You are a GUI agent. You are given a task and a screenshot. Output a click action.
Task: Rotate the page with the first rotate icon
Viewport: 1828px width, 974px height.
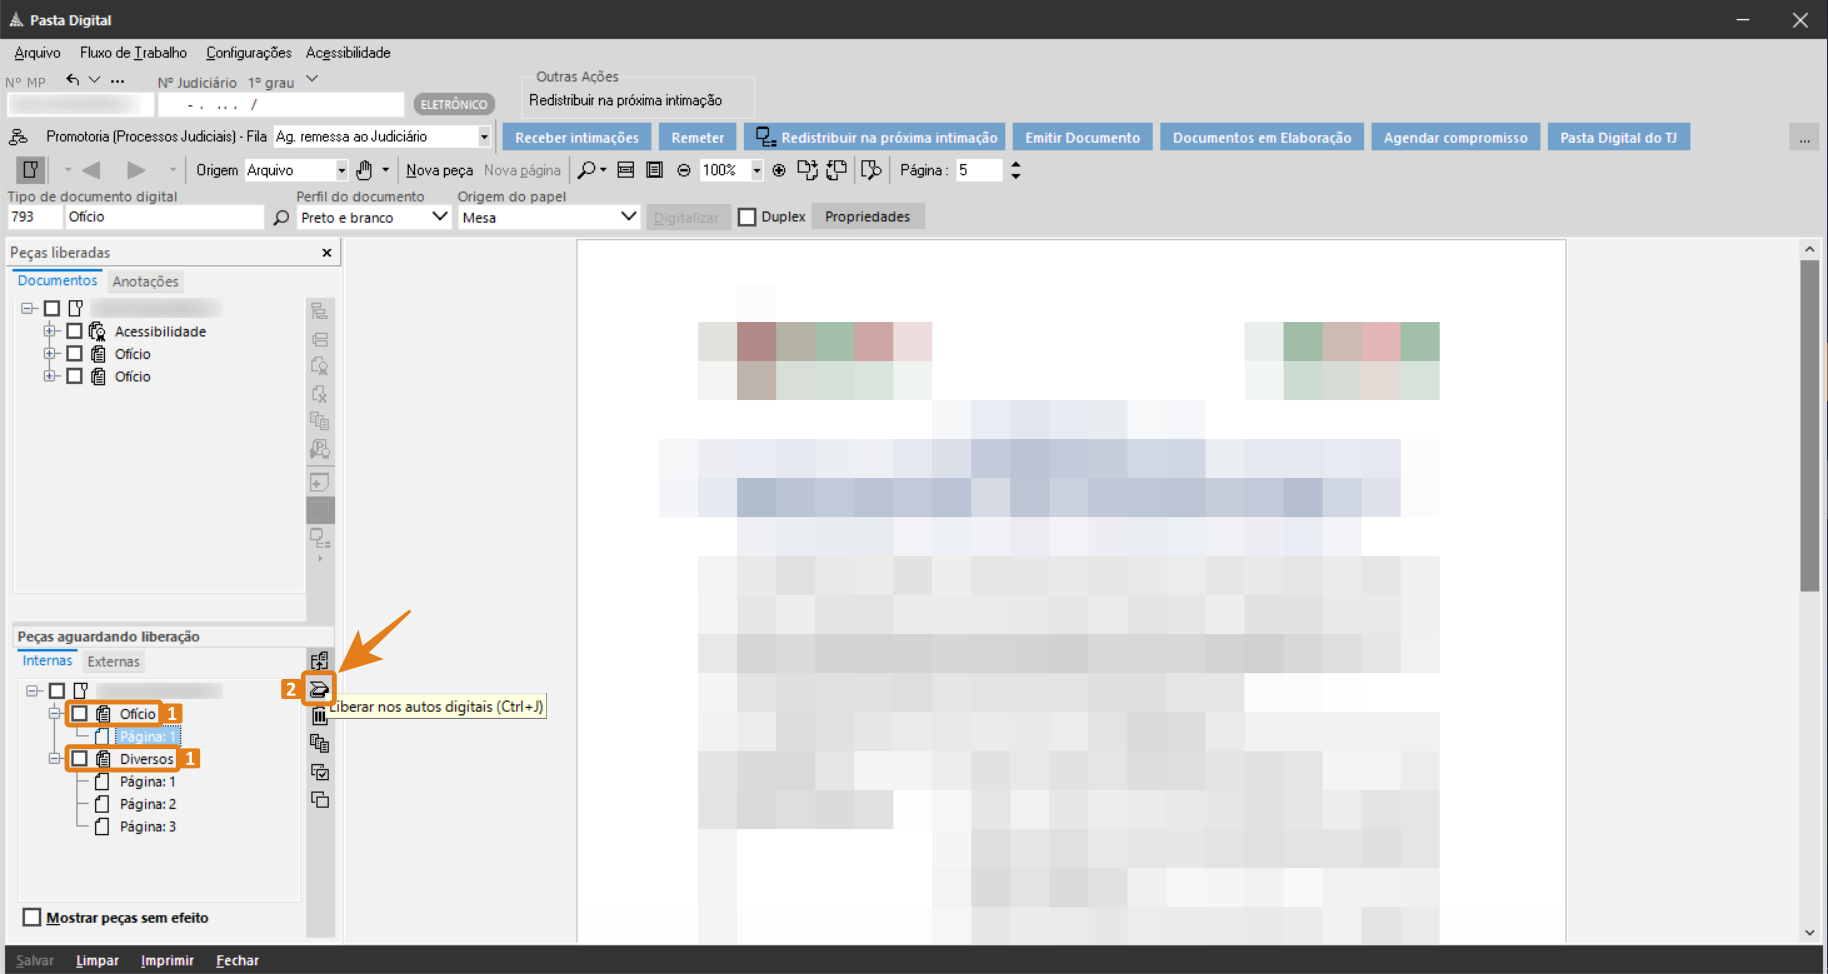807,170
